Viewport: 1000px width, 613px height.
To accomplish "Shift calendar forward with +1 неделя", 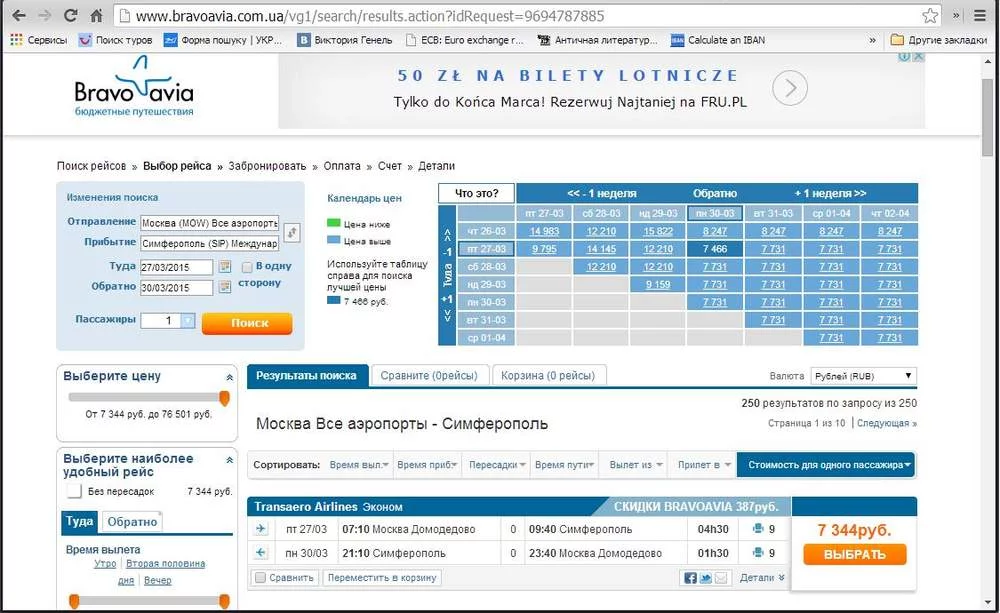I will pyautogui.click(x=830, y=193).
